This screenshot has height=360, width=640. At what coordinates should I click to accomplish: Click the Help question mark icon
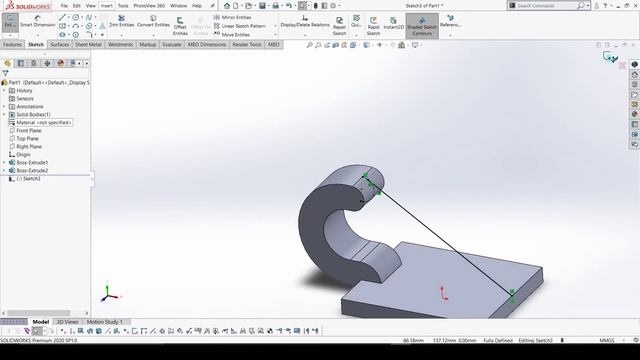coord(605,6)
